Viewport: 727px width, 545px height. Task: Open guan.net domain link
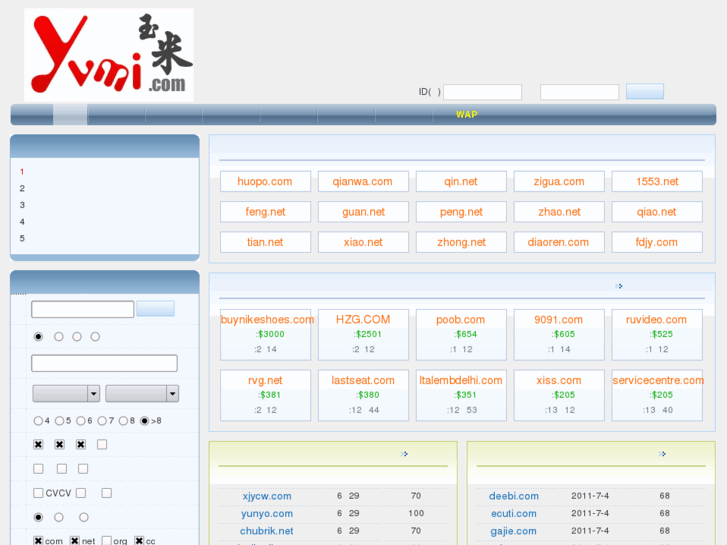tap(364, 212)
